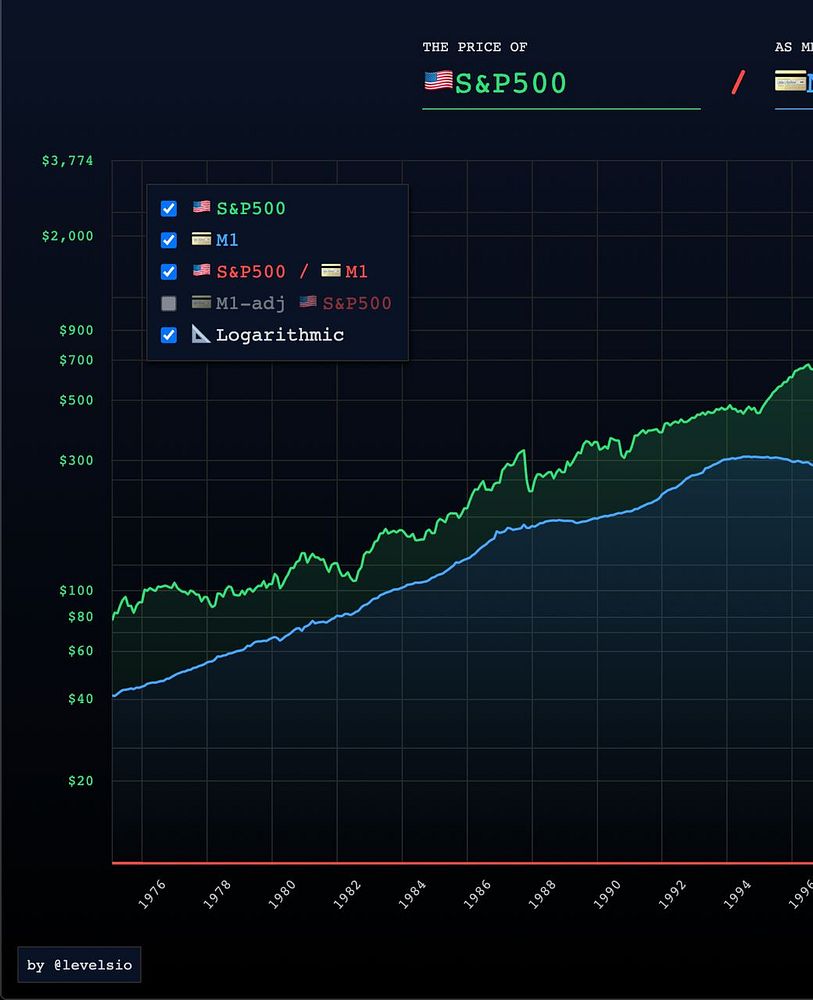Click the card icon in the S&P500 / M1 legend
Image resolution: width=813 pixels, height=1000 pixels.
click(330, 270)
